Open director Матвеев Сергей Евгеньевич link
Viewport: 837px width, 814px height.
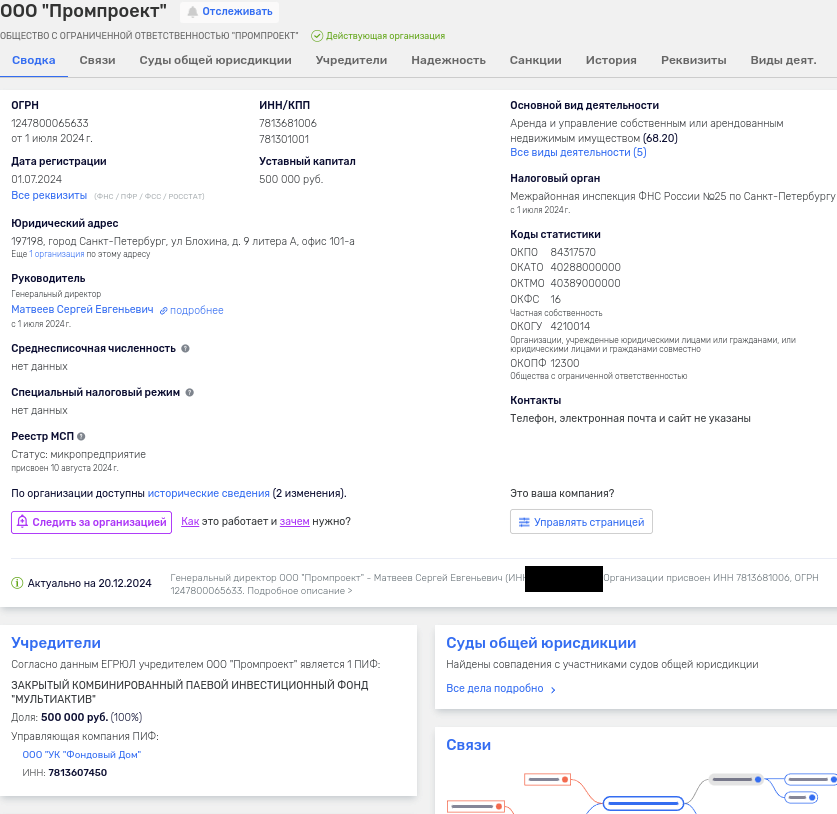tap(82, 310)
